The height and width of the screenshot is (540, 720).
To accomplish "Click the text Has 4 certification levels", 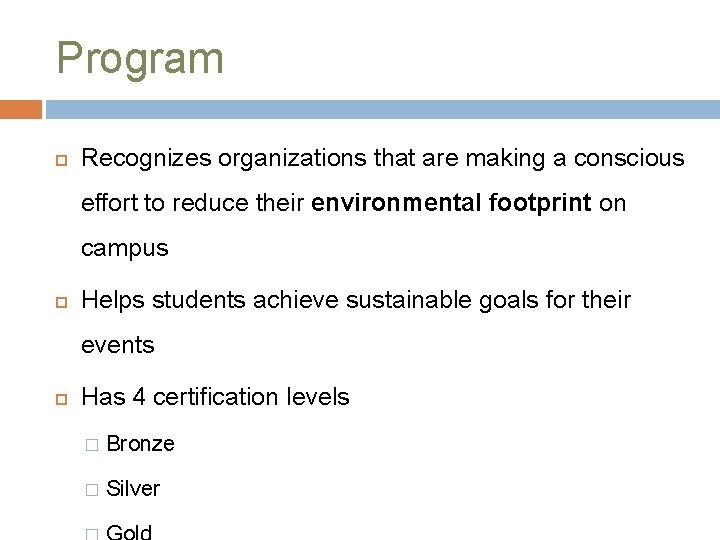I will 215,397.
